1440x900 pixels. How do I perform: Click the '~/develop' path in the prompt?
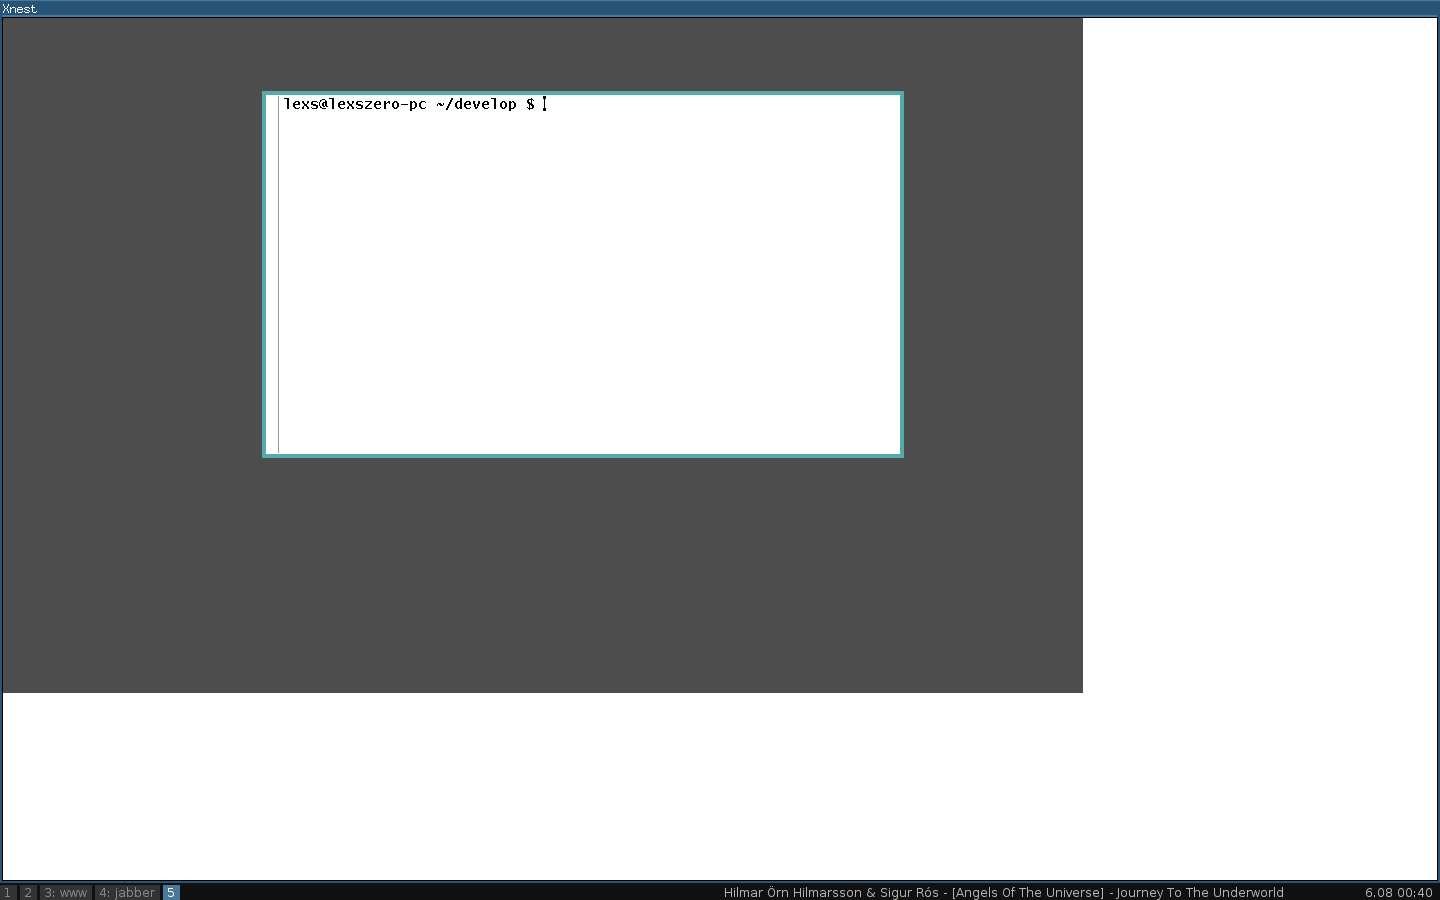click(x=476, y=104)
